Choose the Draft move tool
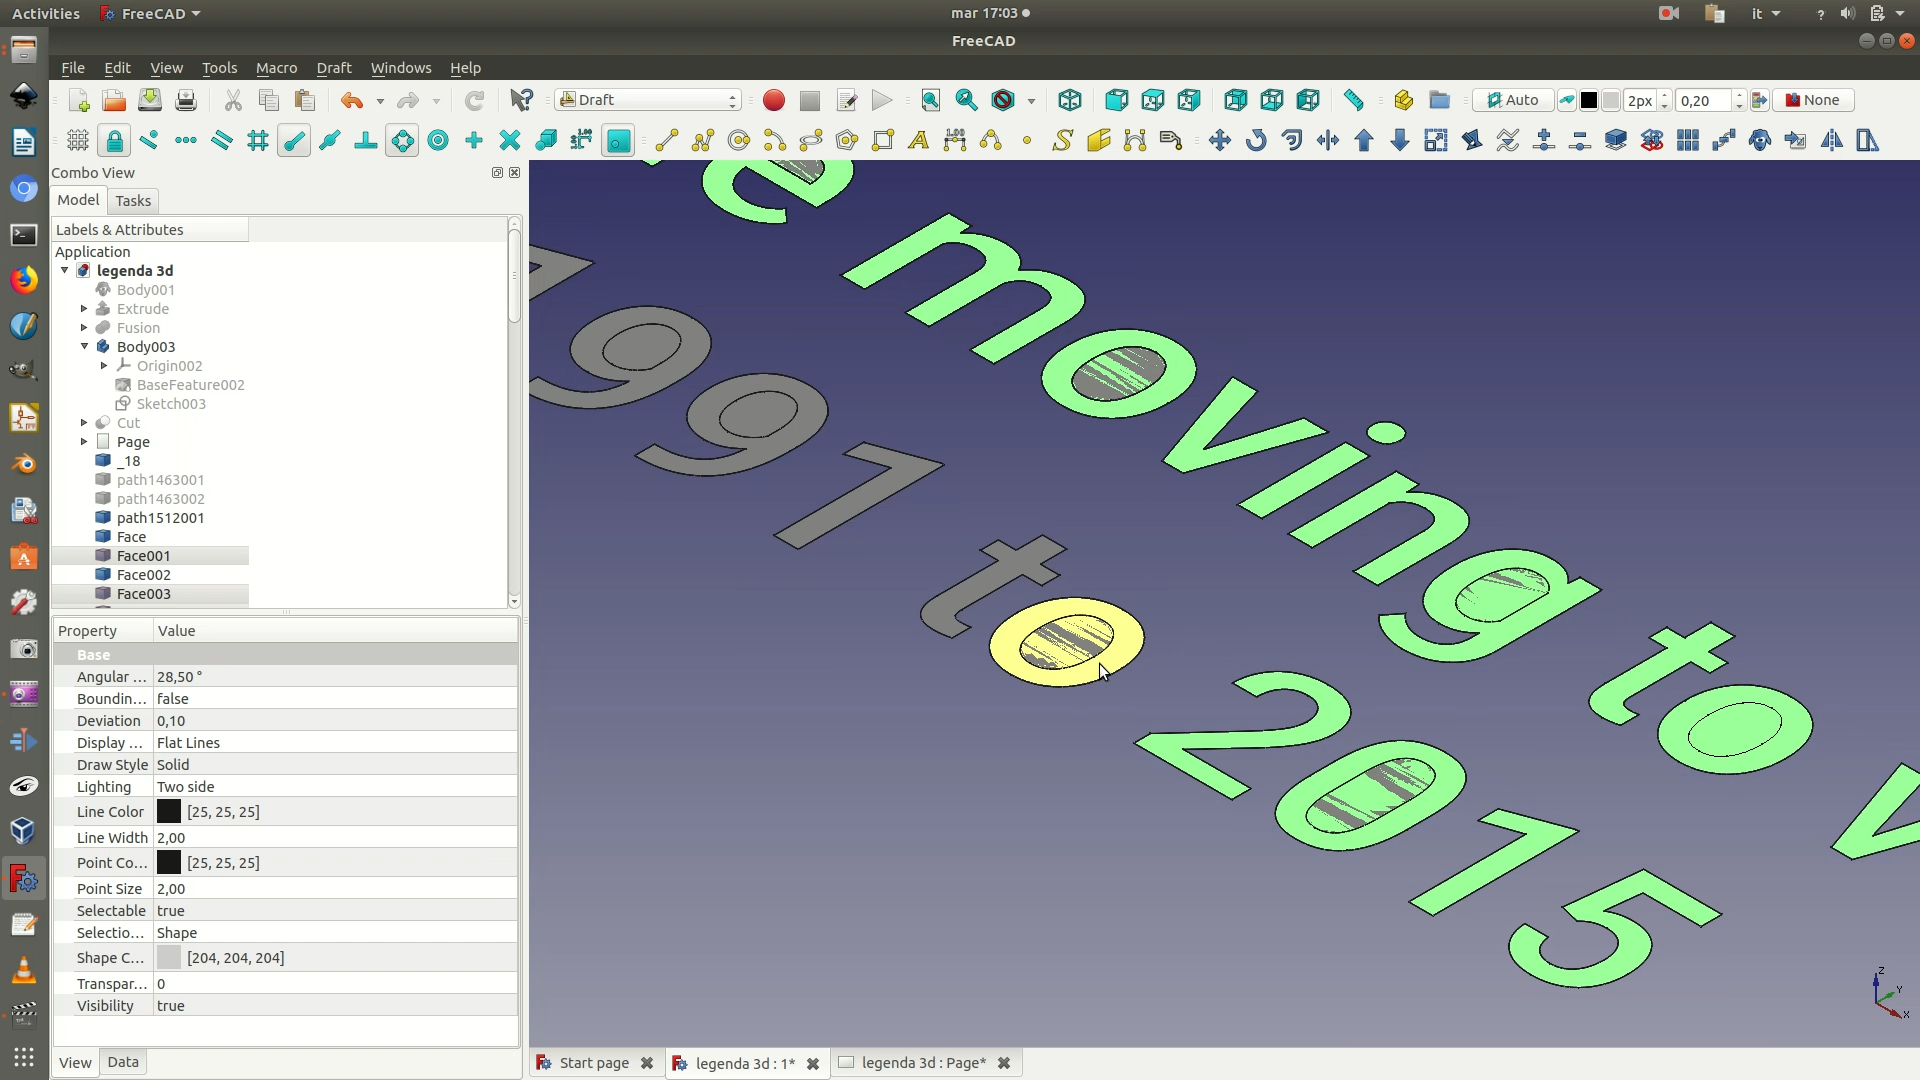This screenshot has width=1920, height=1080. coord(1219,140)
